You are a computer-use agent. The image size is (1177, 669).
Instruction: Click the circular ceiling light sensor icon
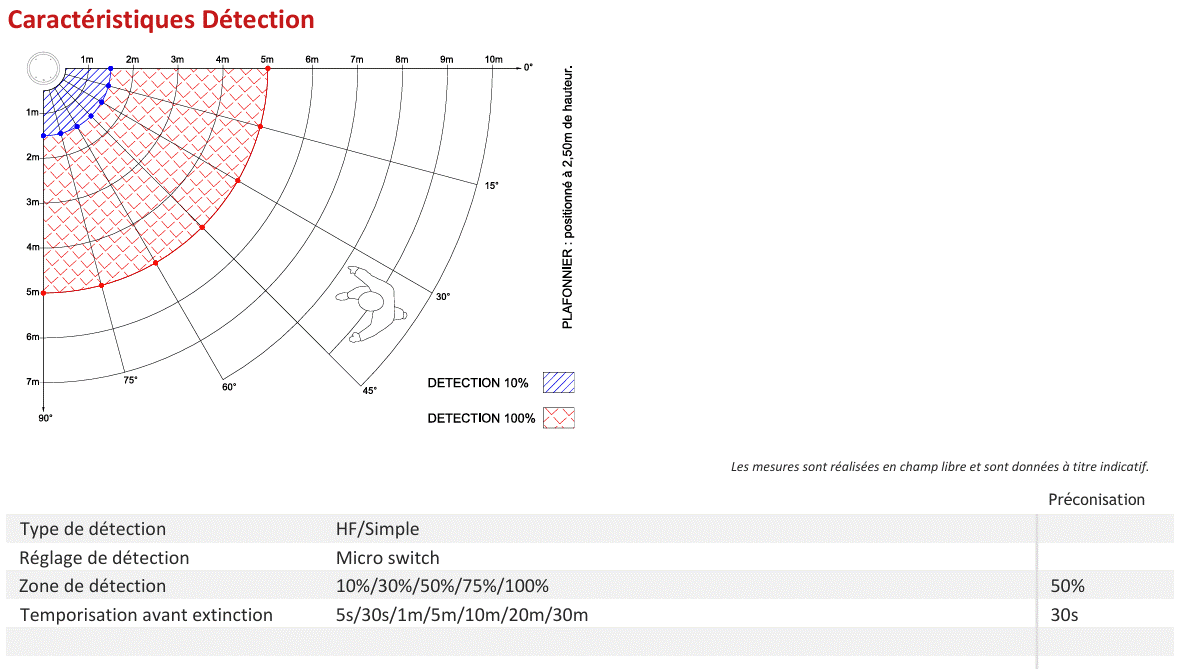[43, 68]
